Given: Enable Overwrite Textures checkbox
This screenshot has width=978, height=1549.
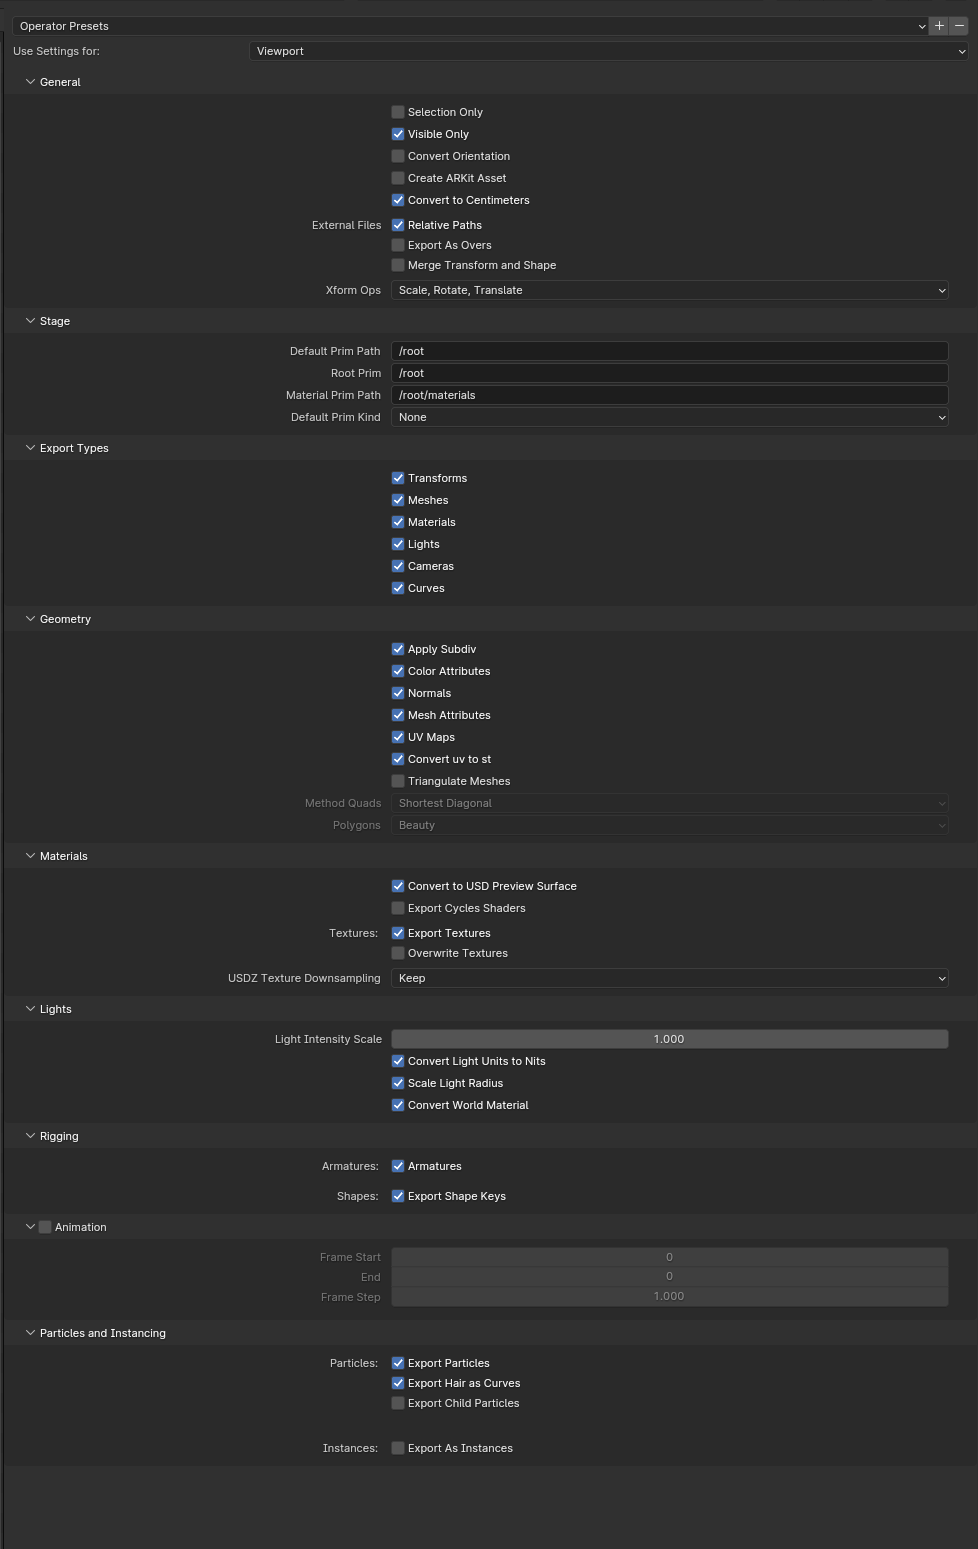Looking at the screenshot, I should tap(398, 953).
